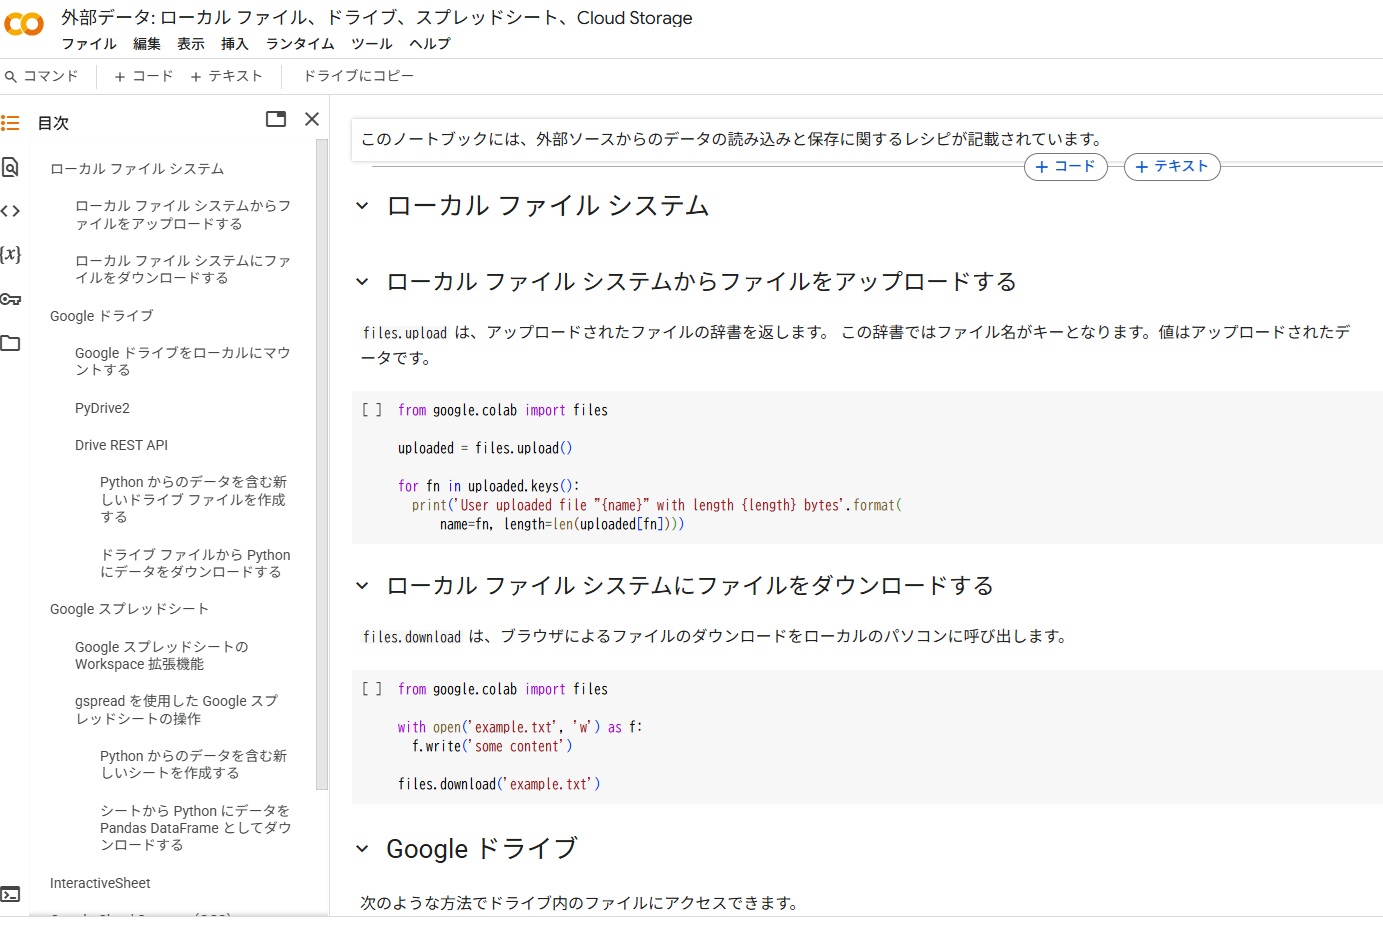1383x928 pixels.
Task: Open the ファイル menu
Action: pos(89,44)
